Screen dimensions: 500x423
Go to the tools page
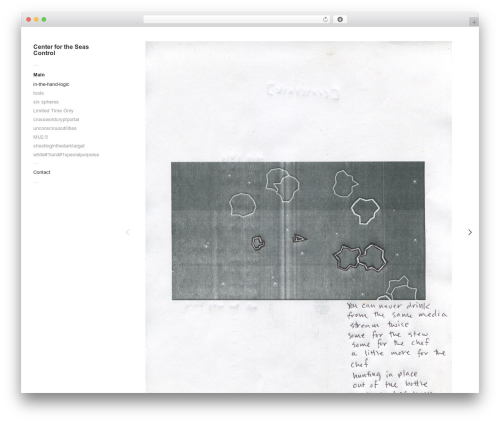click(x=38, y=93)
